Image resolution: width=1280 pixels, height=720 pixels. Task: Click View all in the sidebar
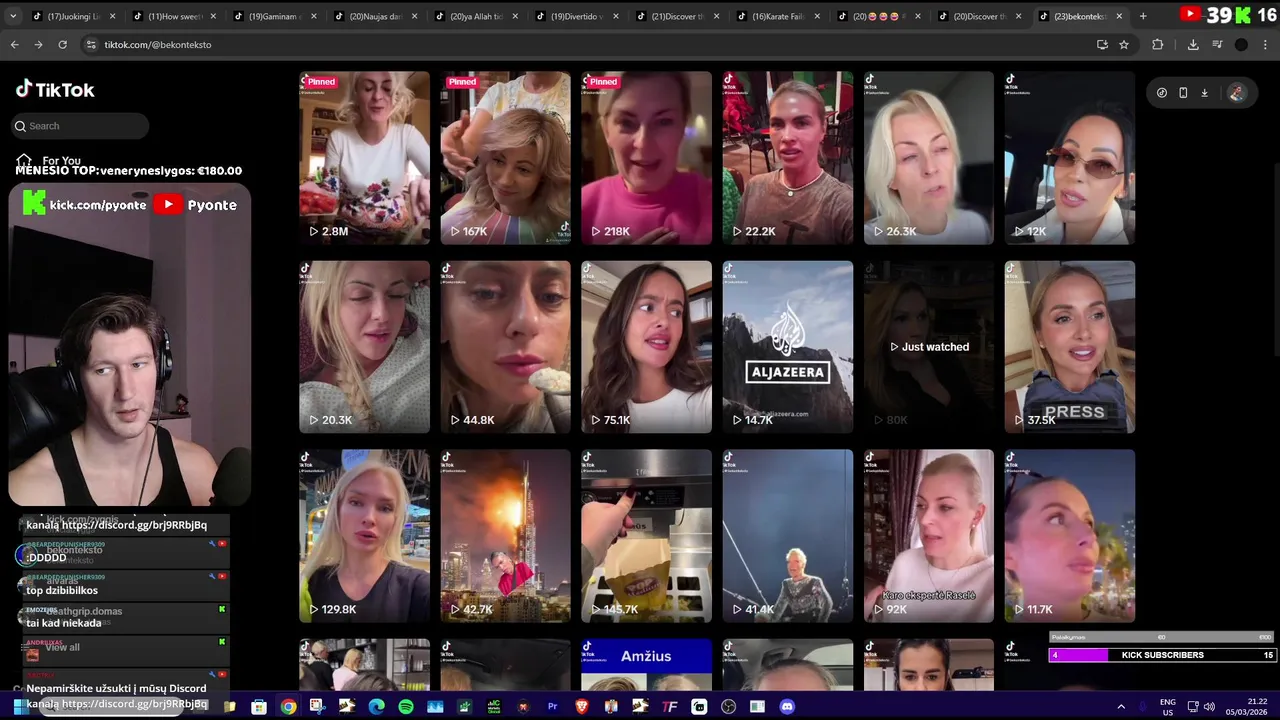pos(62,647)
